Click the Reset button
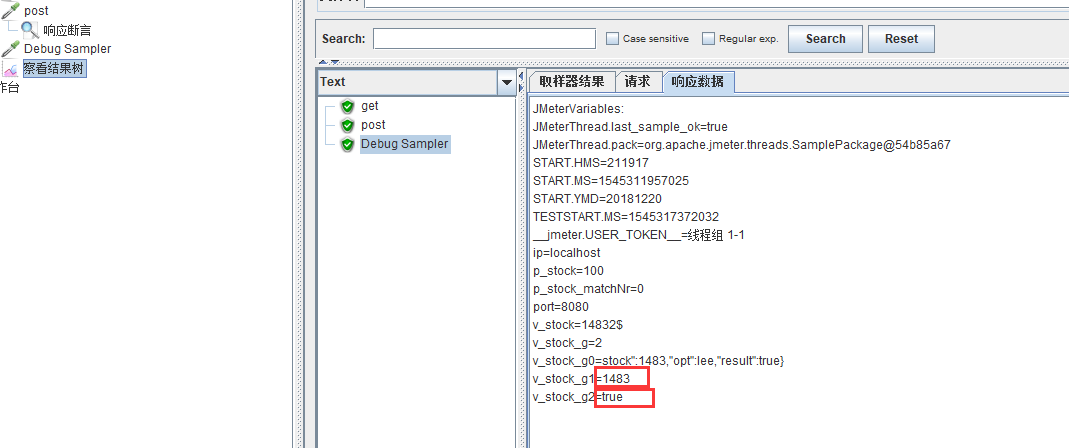This screenshot has width=1069, height=448. [x=901, y=39]
